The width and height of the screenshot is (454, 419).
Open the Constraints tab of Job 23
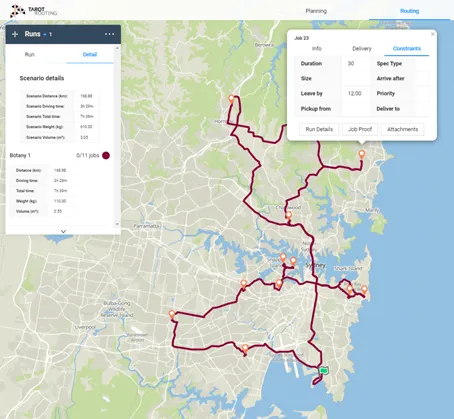coord(407,49)
